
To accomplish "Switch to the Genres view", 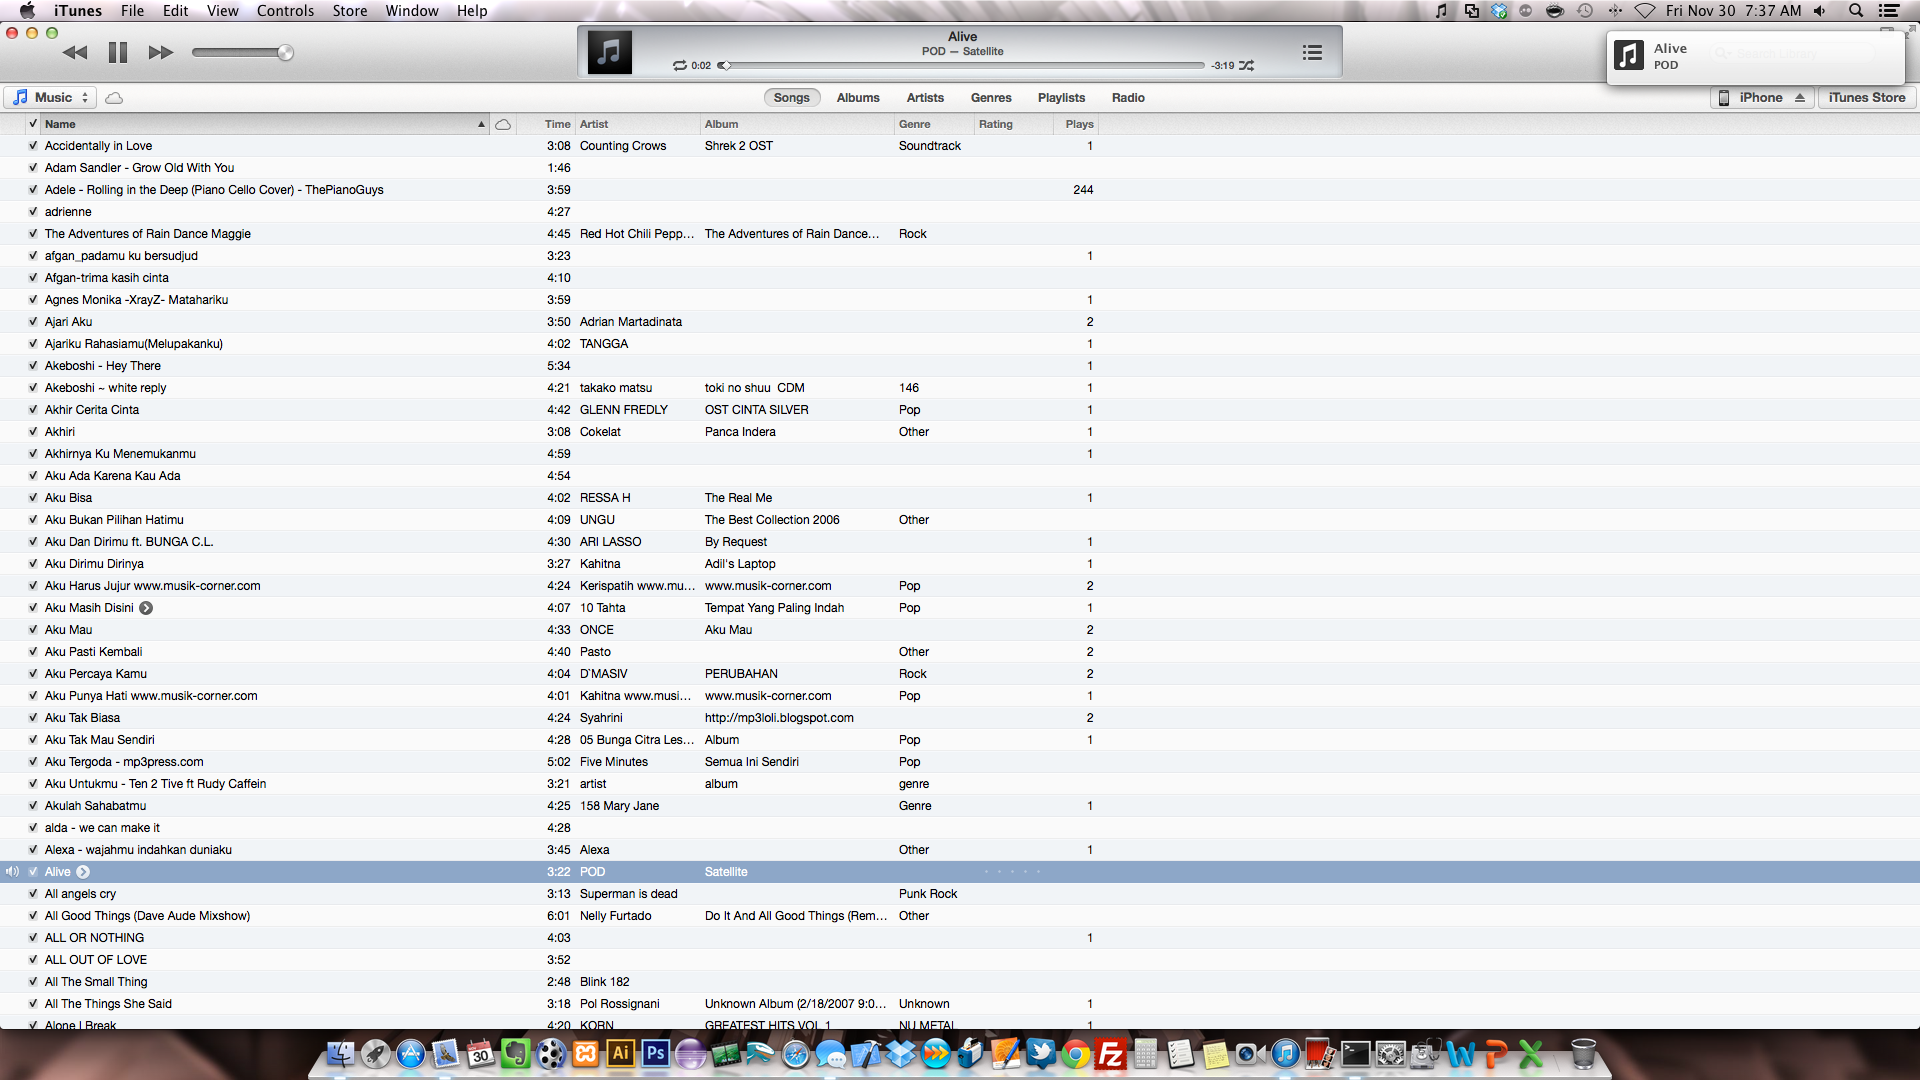I will click(x=991, y=97).
